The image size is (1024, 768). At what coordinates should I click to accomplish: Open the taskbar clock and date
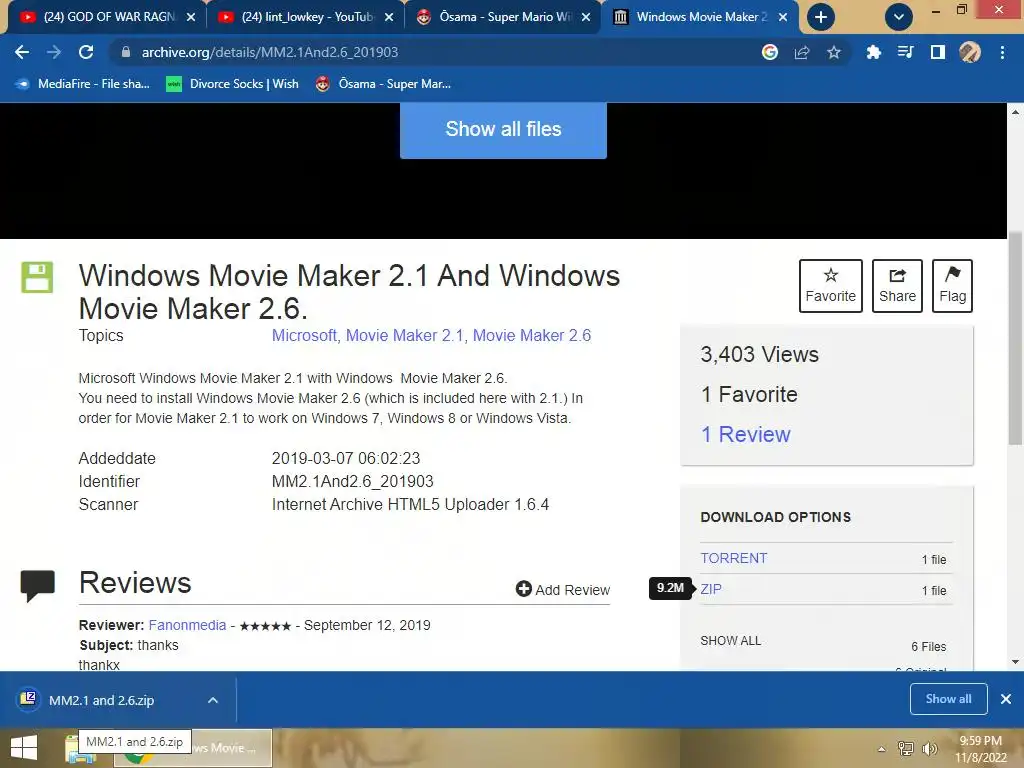tap(981, 749)
